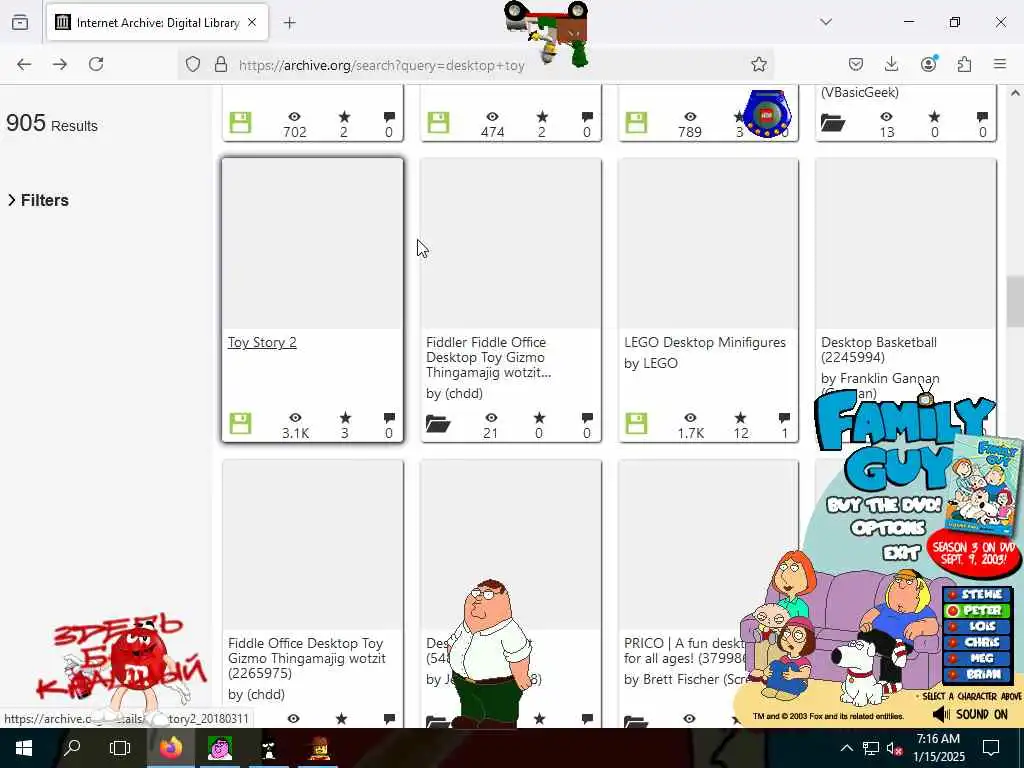
Task: Click the red M&M desktop toy
Action: point(136,663)
